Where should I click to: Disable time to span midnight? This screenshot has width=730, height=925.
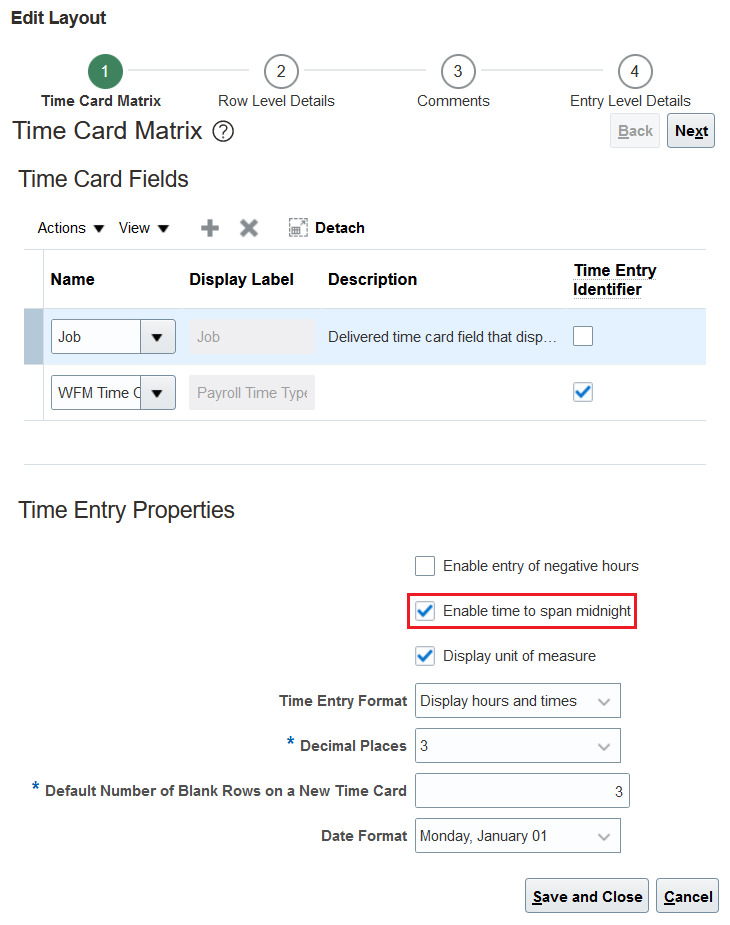click(424, 611)
